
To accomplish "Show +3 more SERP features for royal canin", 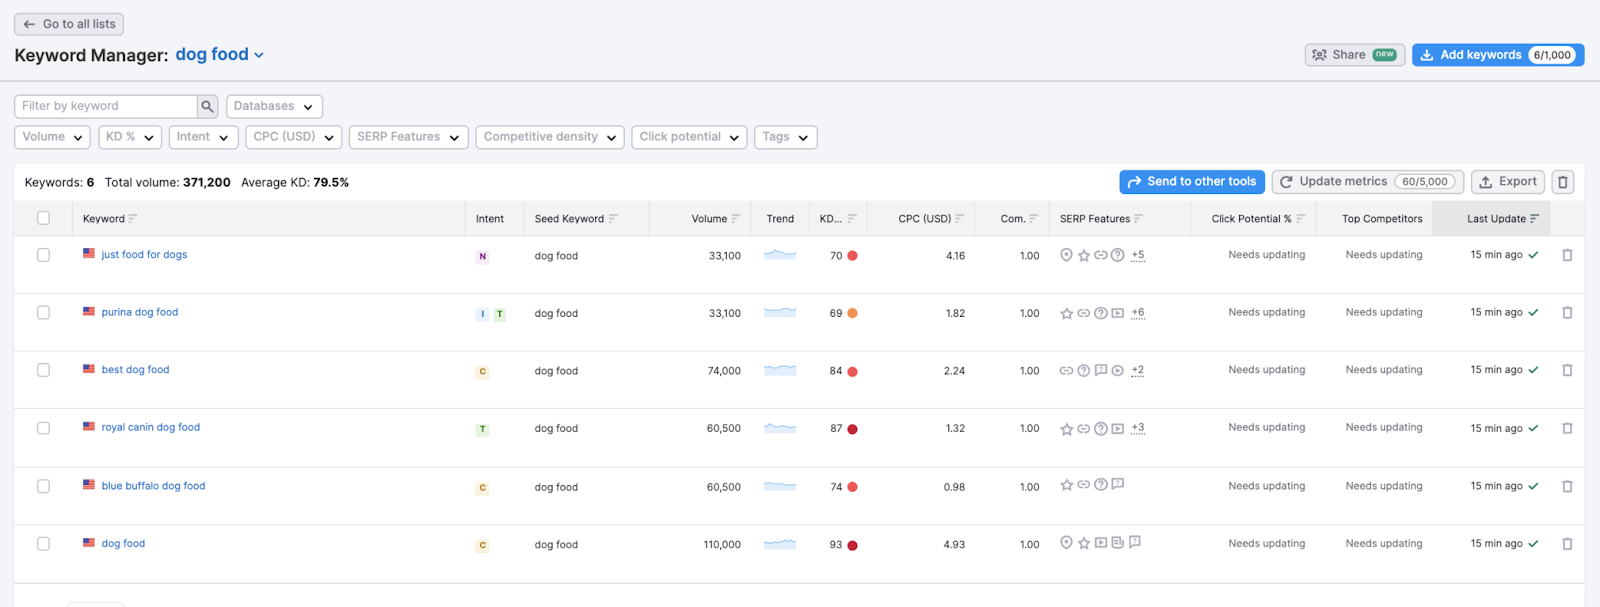I will click(x=1138, y=428).
